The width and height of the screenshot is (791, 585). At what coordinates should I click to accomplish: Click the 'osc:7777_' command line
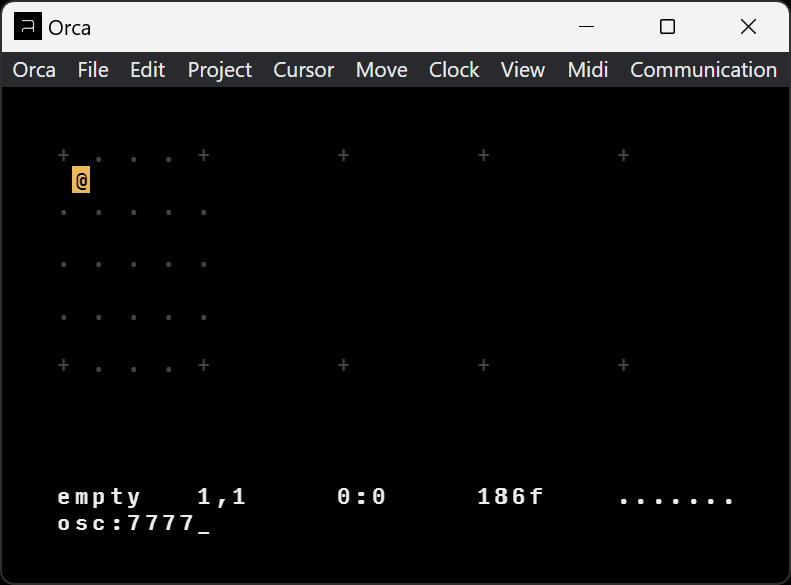pyautogui.click(x=134, y=523)
